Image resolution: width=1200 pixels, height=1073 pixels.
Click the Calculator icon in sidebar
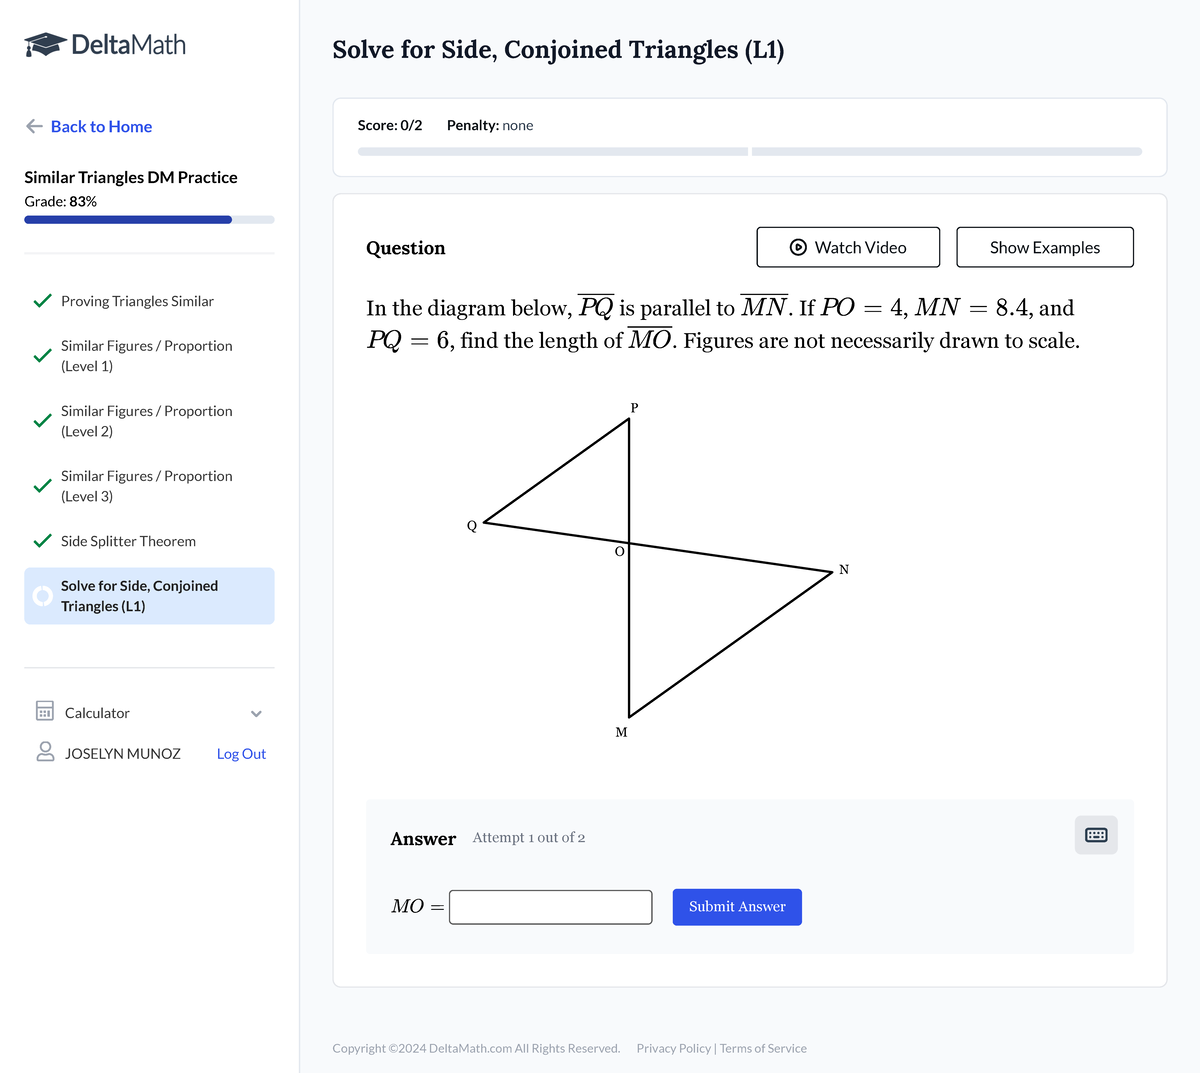click(44, 711)
